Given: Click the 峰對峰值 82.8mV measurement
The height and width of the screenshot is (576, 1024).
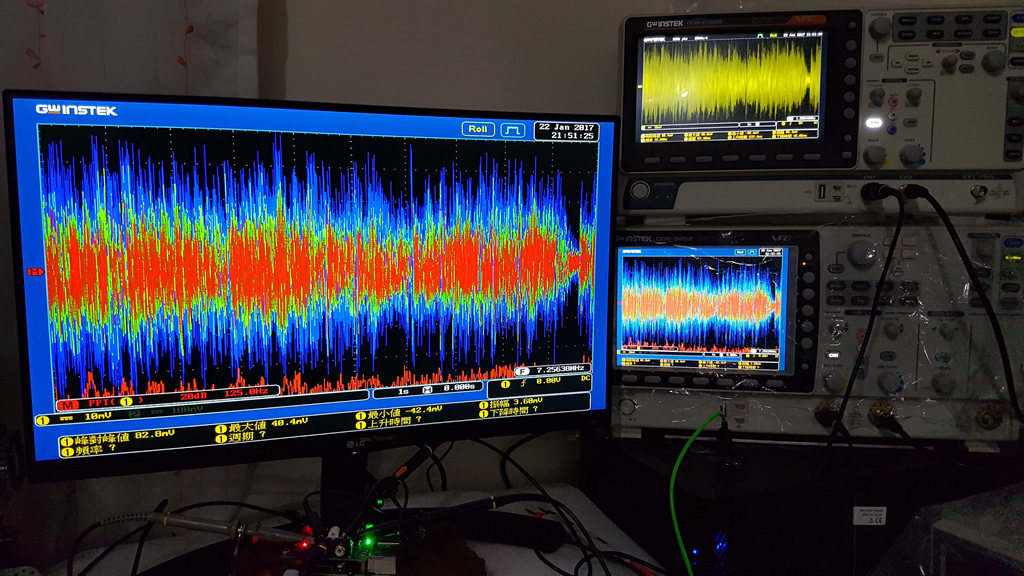Looking at the screenshot, I should tap(118, 438).
